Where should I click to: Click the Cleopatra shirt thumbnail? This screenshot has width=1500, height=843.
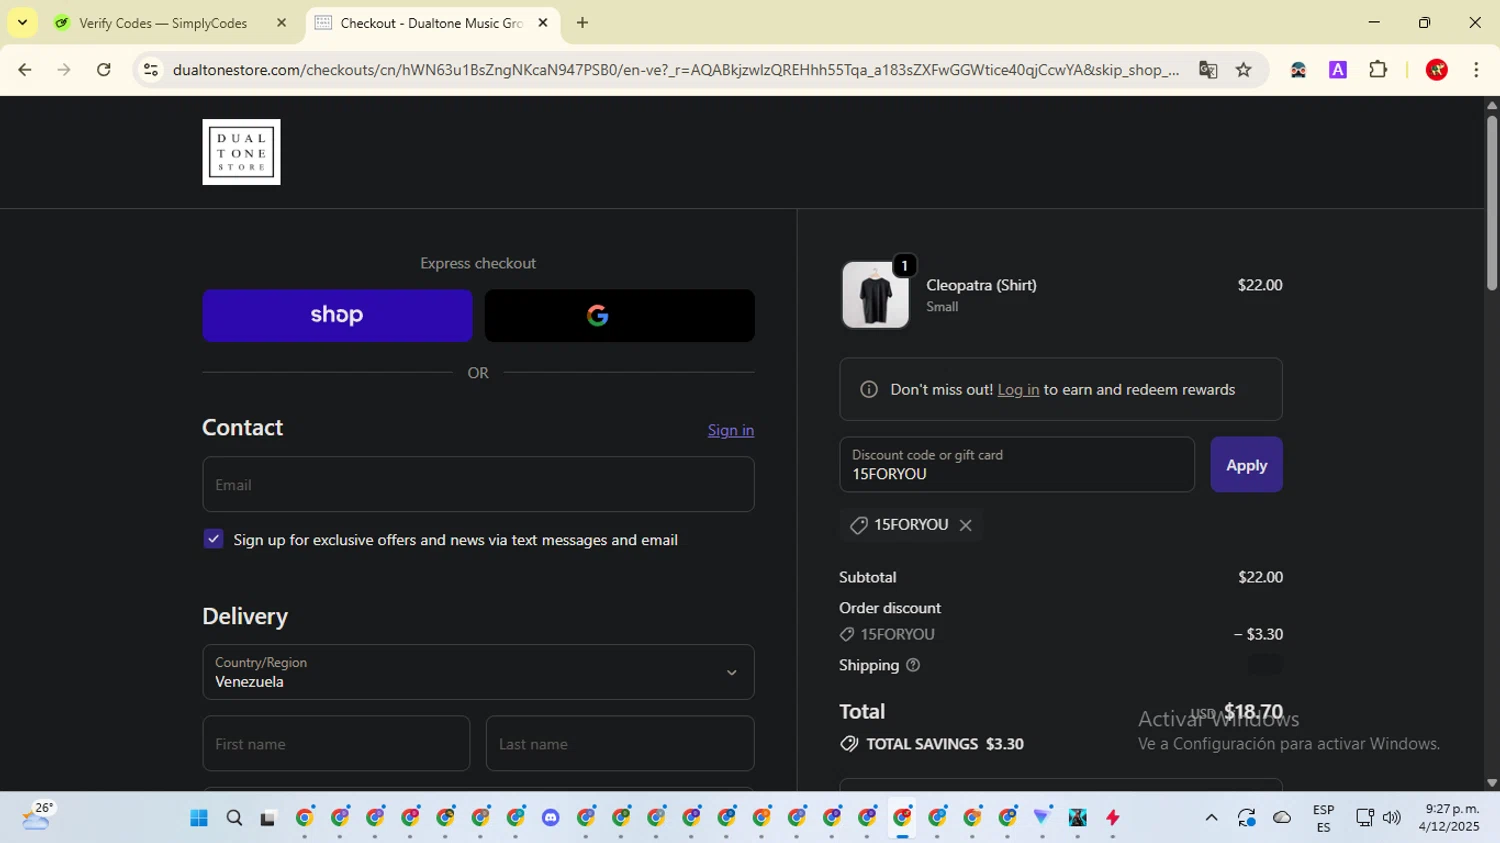(x=875, y=295)
